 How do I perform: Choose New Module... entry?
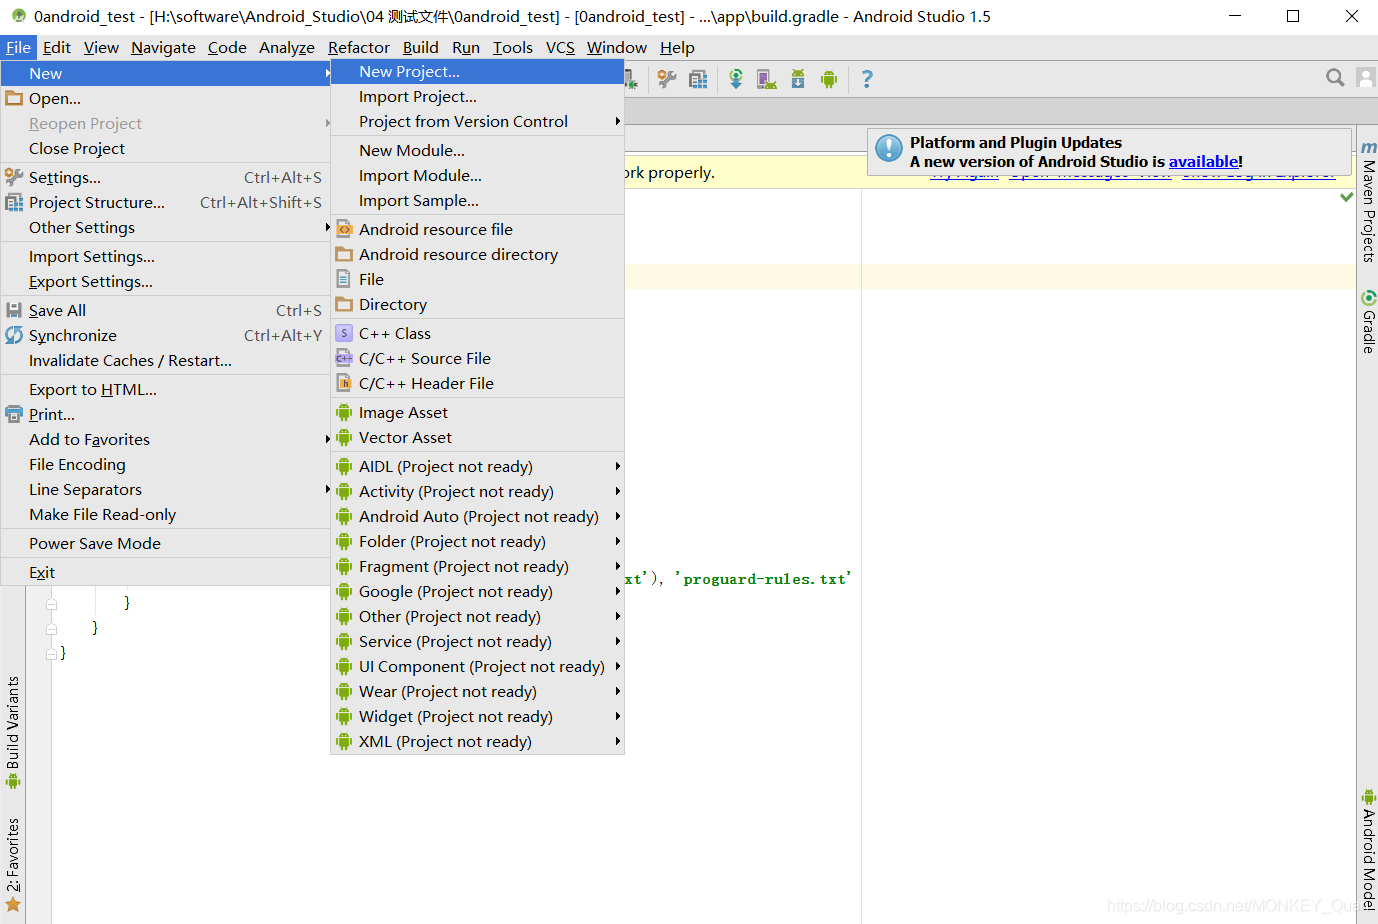[477, 150]
